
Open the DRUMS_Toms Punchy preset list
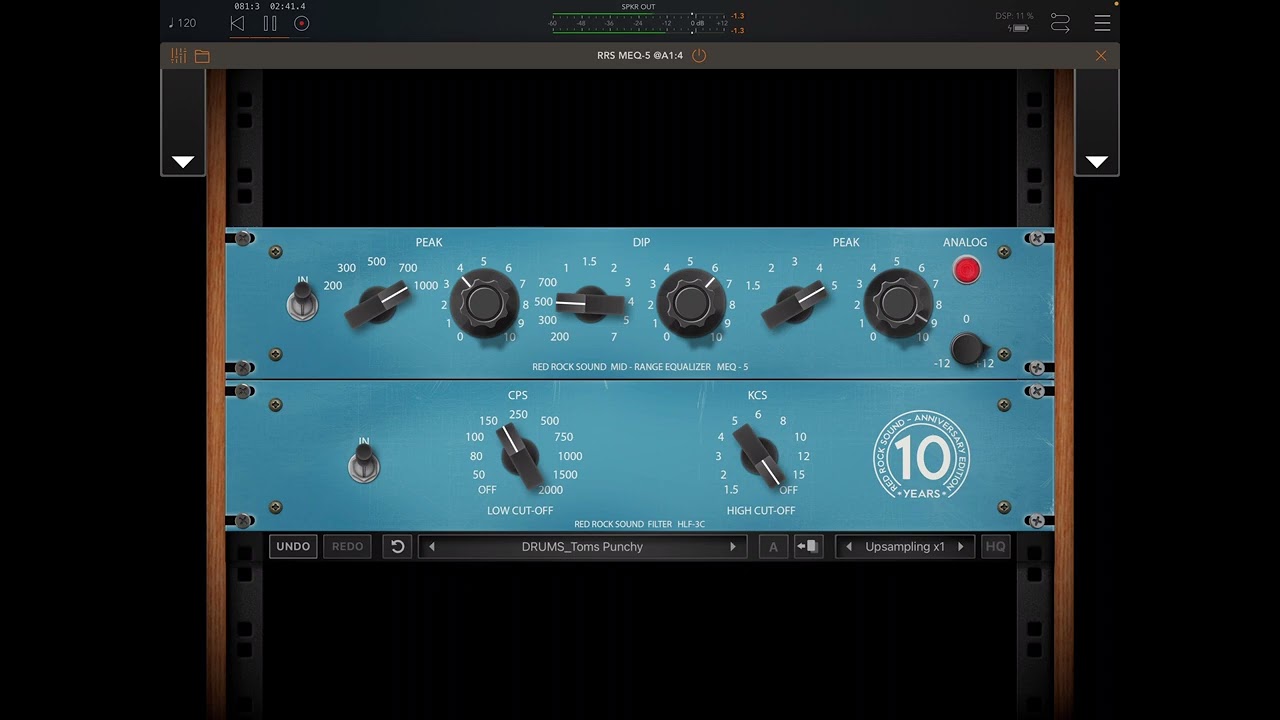(582, 547)
